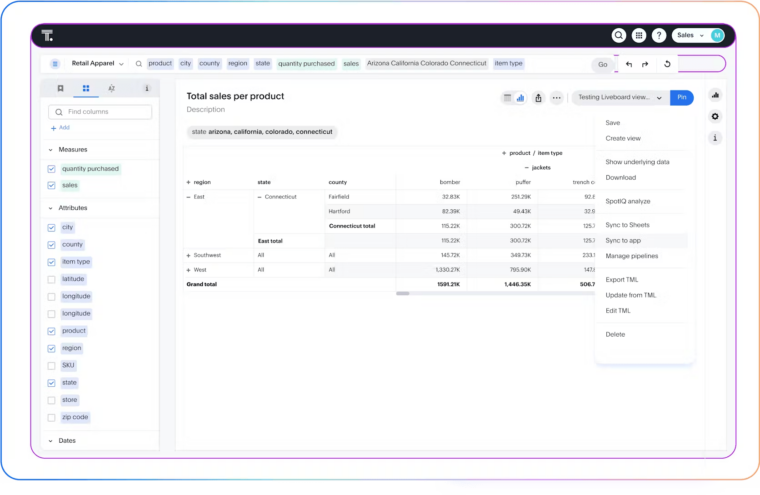This screenshot has width=760, height=495.
Task: Uncheck the quantity purchased checkbox
Action: coord(52,169)
